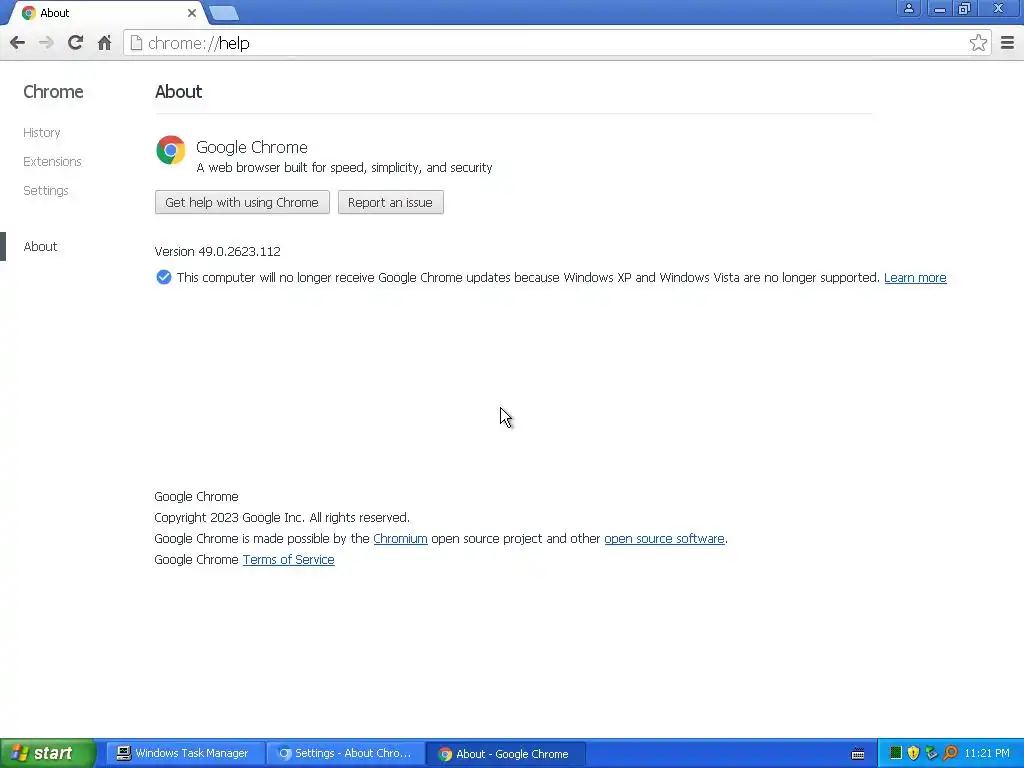Screen dimensions: 1024x768
Task: Switch to Settings - About Chrome taskbar window
Action: coord(345,754)
